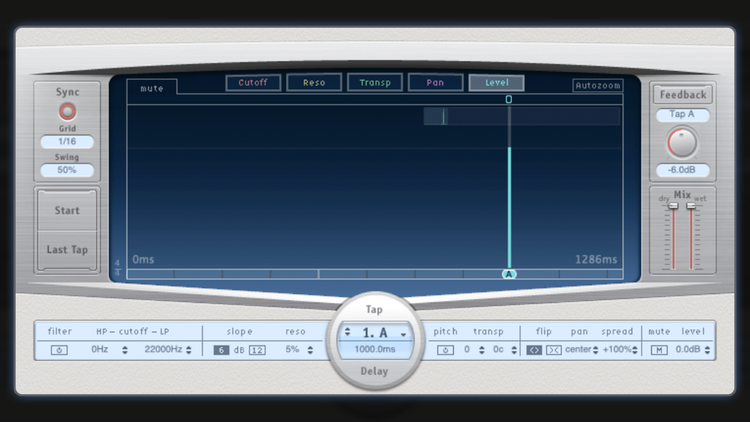Click the 22000Hz lowpass cutoff value
The image size is (750, 422).
(x=163, y=349)
